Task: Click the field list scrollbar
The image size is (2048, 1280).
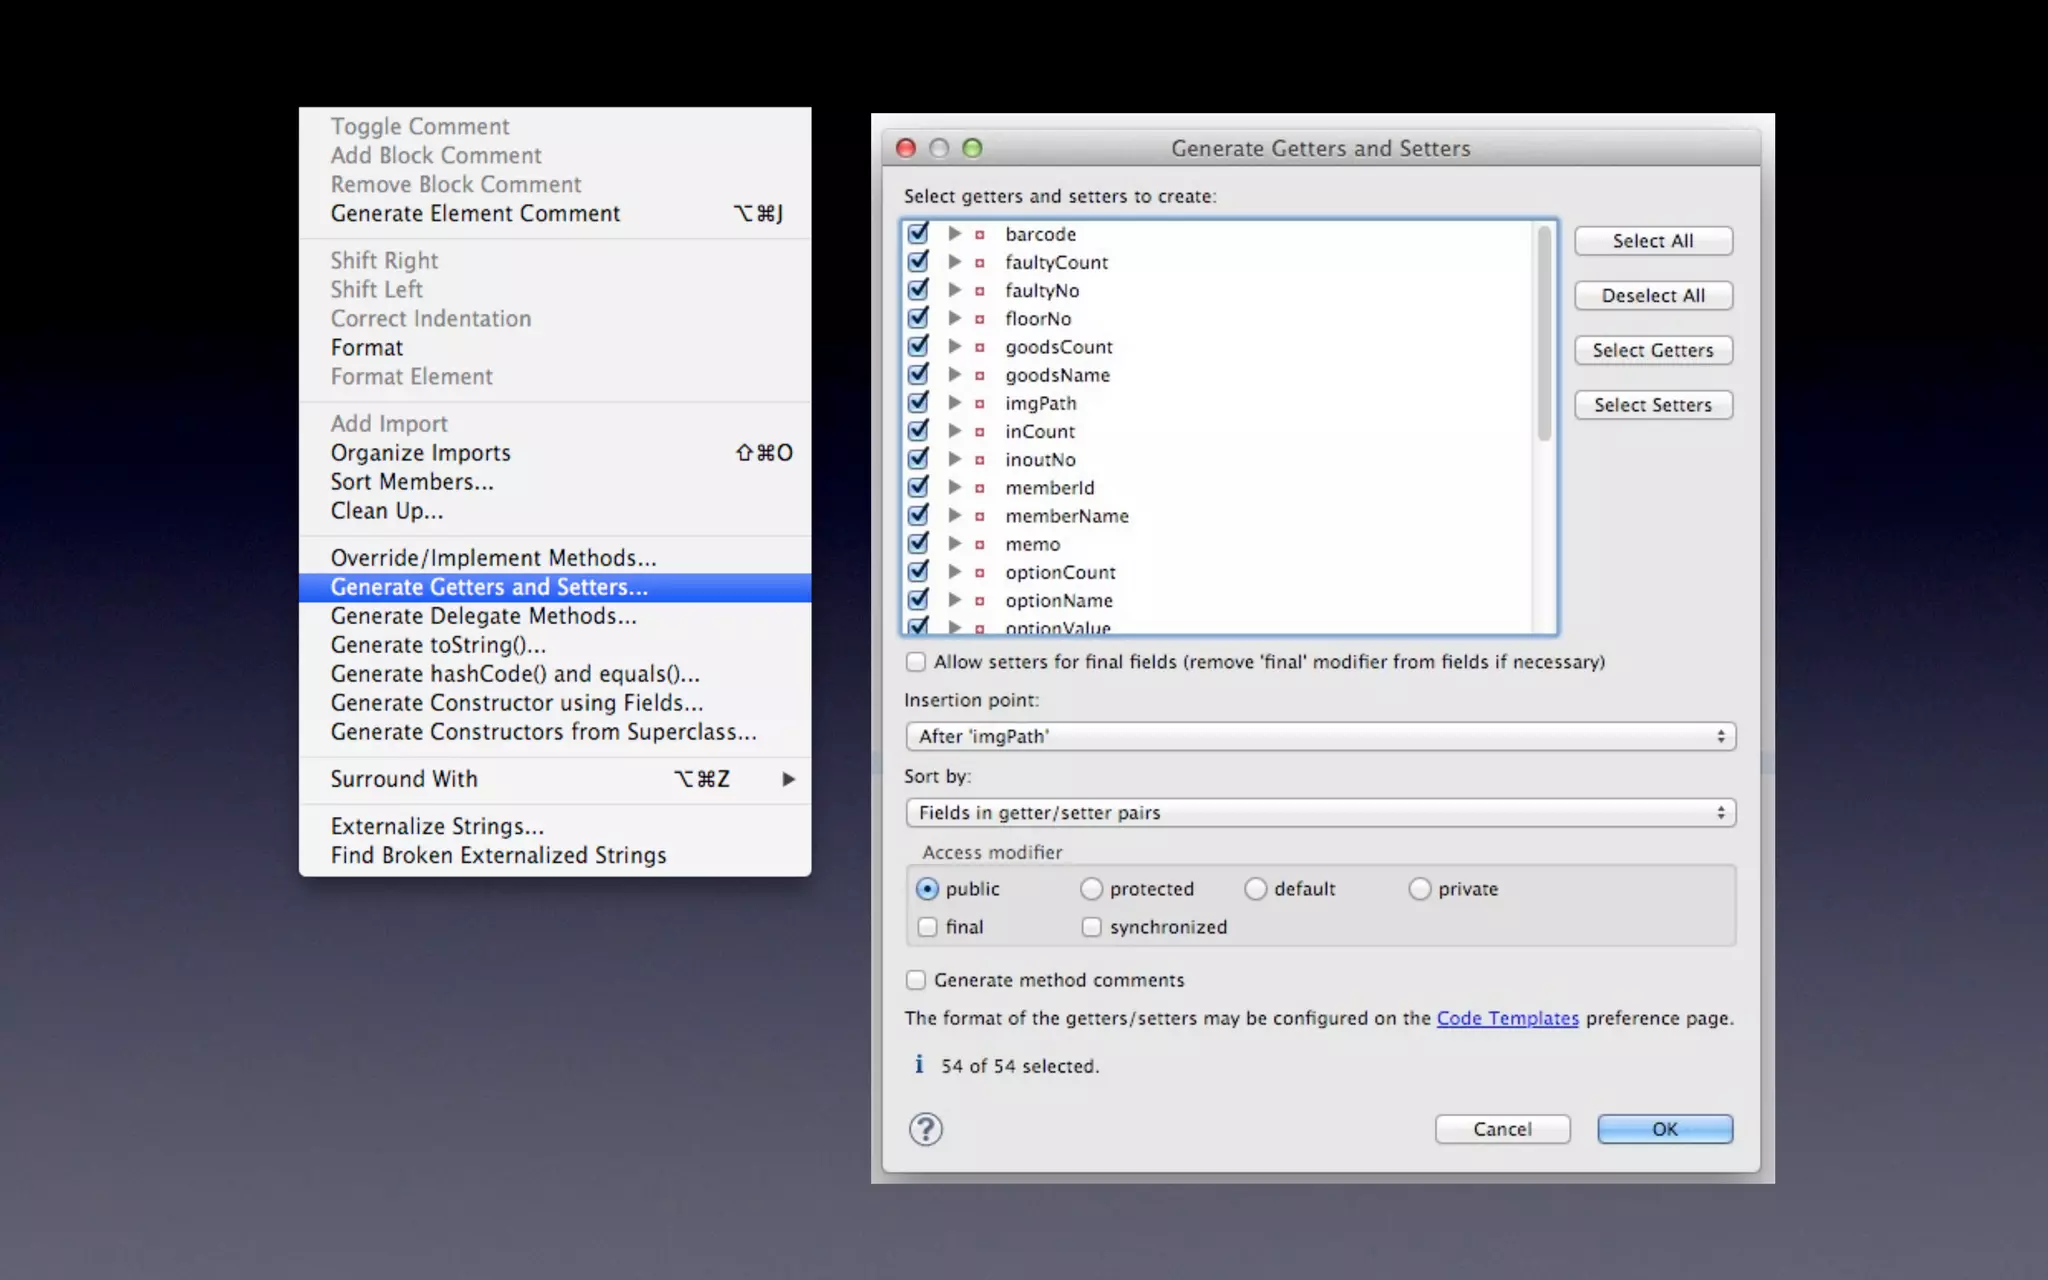Action: tap(1544, 334)
